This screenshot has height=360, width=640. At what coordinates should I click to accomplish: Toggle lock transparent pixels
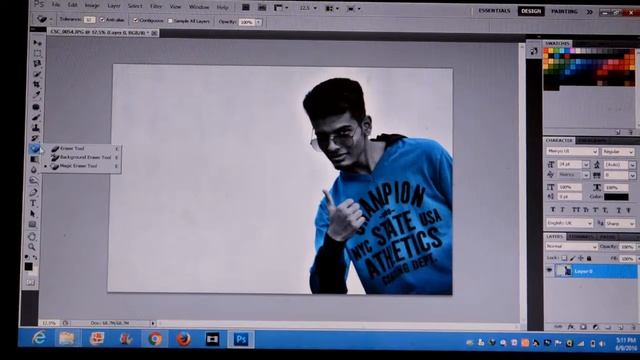point(564,258)
